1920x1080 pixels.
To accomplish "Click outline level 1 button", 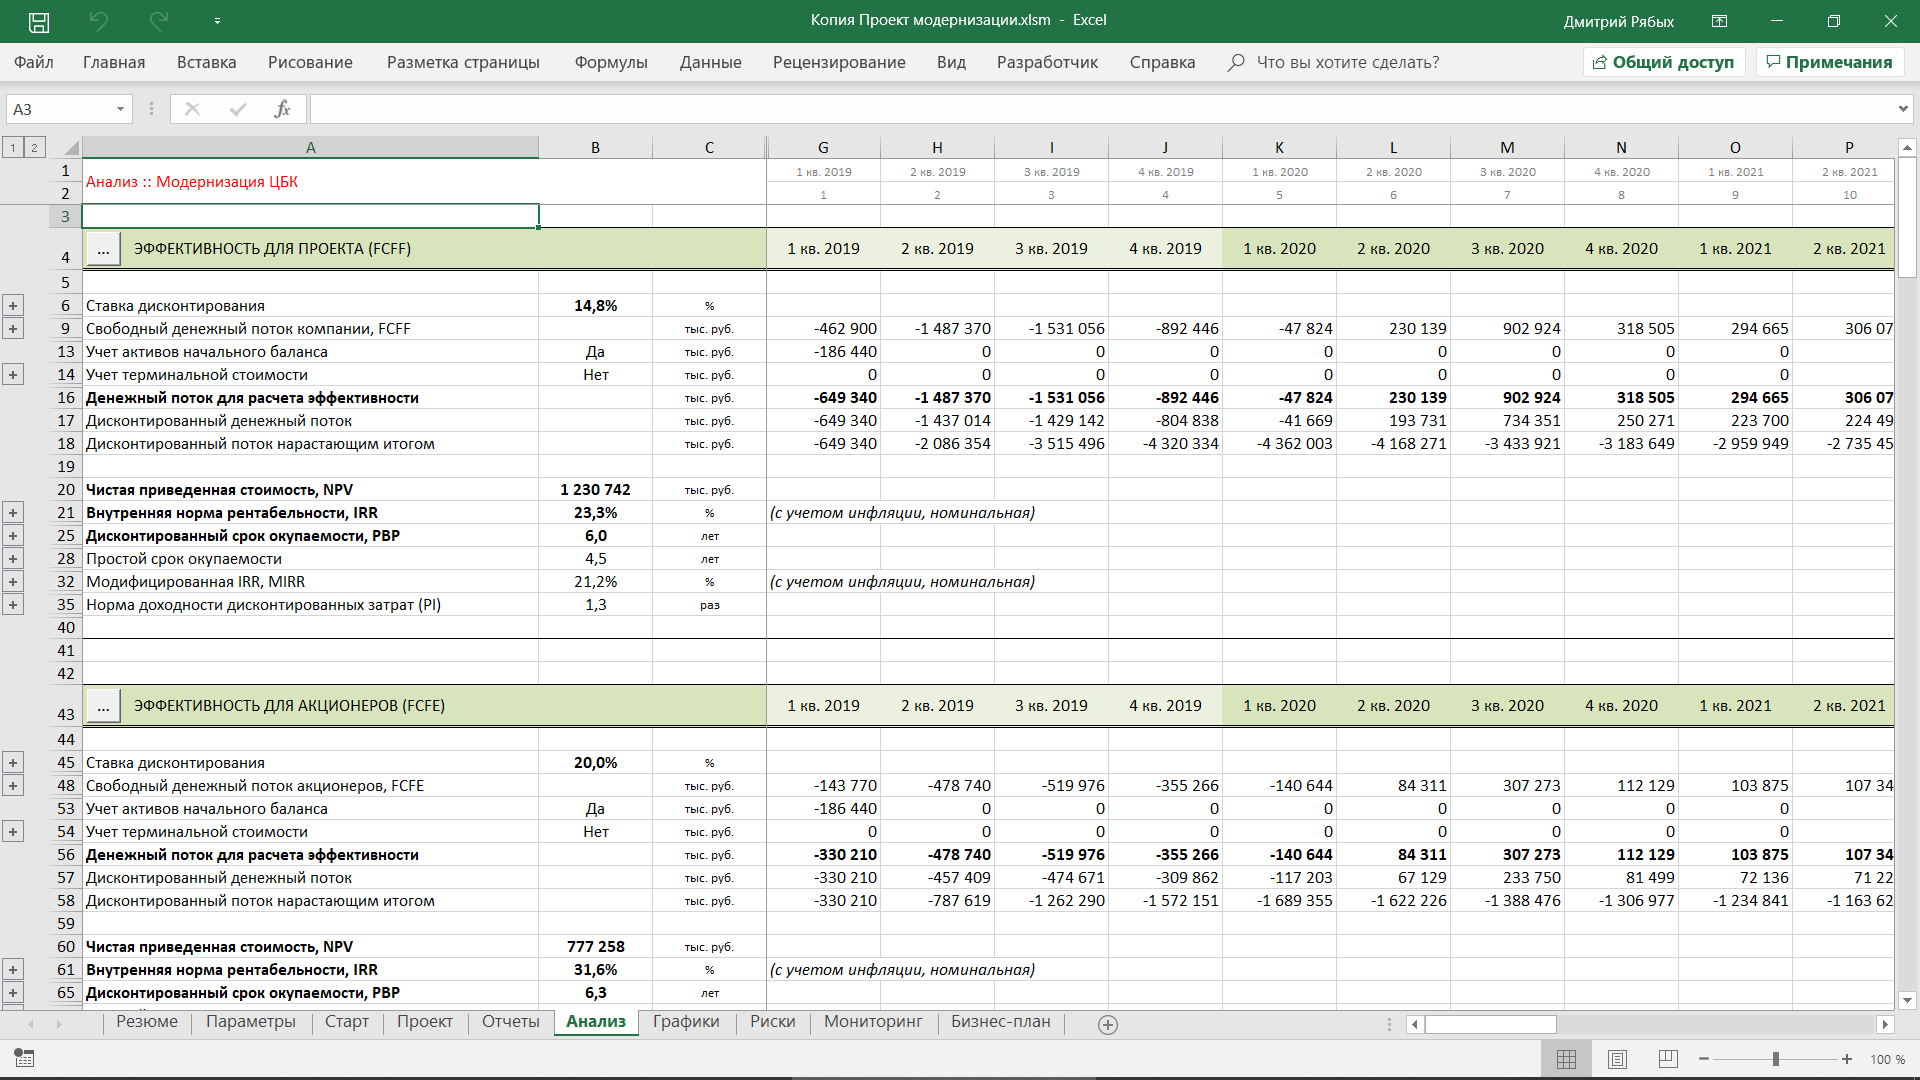I will click(x=13, y=148).
